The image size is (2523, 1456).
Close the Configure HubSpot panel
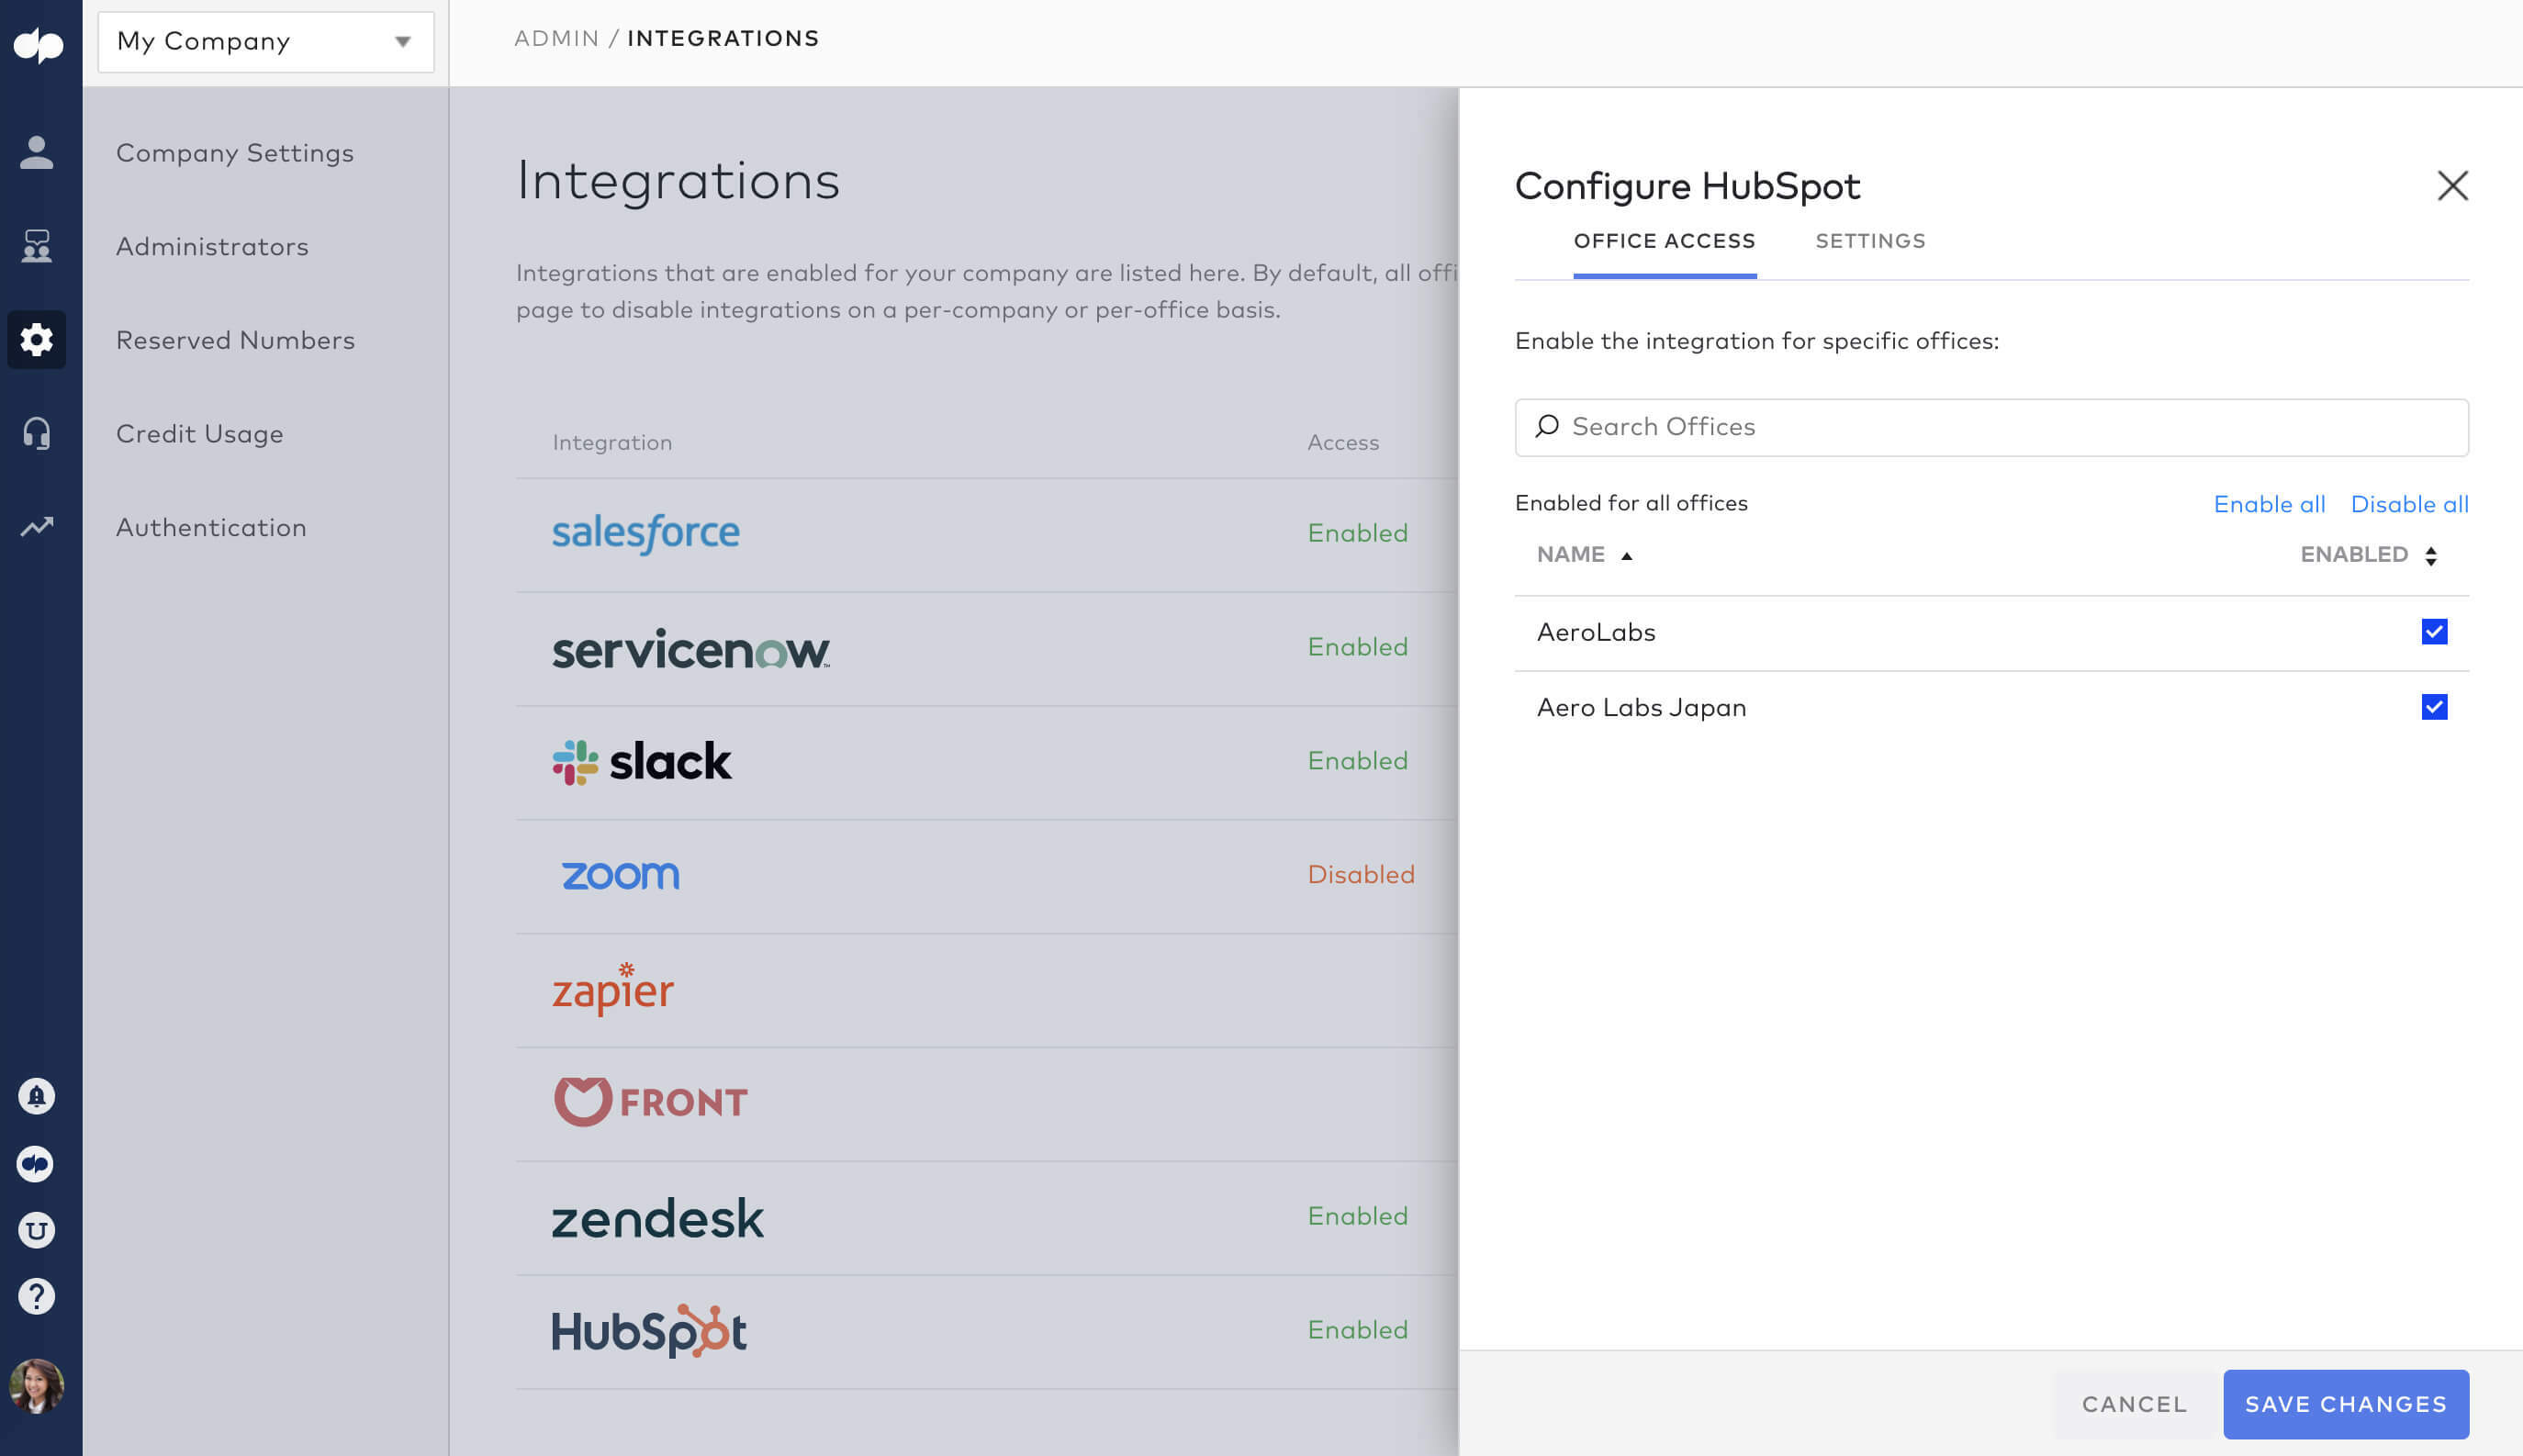tap(2452, 185)
